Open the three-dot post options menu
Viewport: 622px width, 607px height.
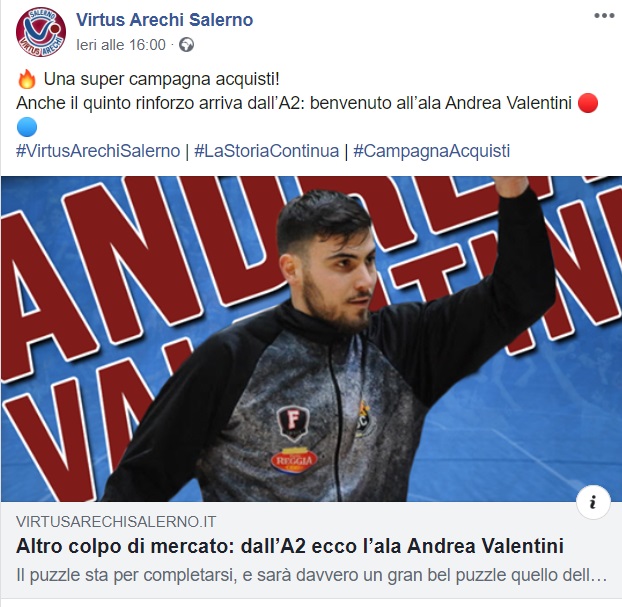click(604, 16)
